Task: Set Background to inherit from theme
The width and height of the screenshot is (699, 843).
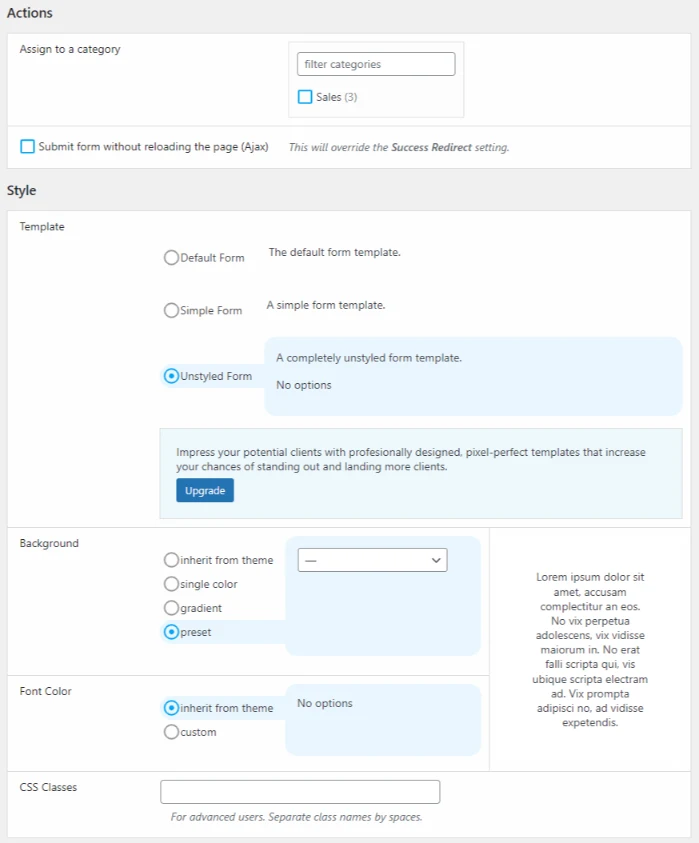Action: point(171,560)
